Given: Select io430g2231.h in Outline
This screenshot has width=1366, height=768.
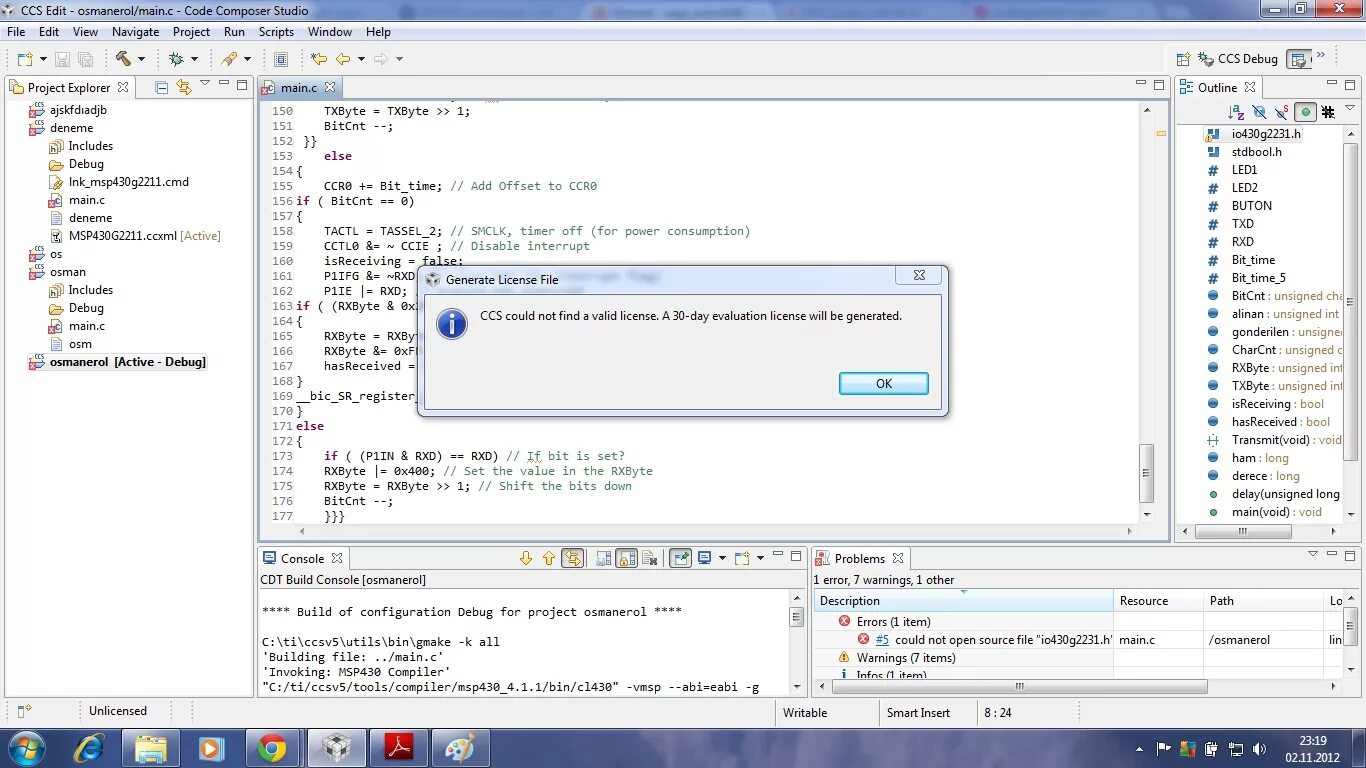Looking at the screenshot, I should click(x=1265, y=134).
